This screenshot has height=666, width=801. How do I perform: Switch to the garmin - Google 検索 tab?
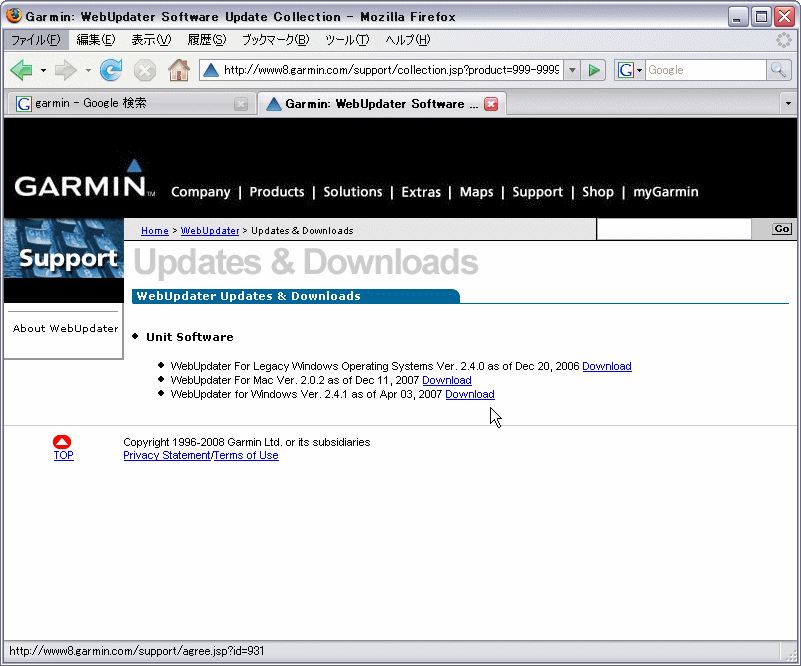(130, 104)
